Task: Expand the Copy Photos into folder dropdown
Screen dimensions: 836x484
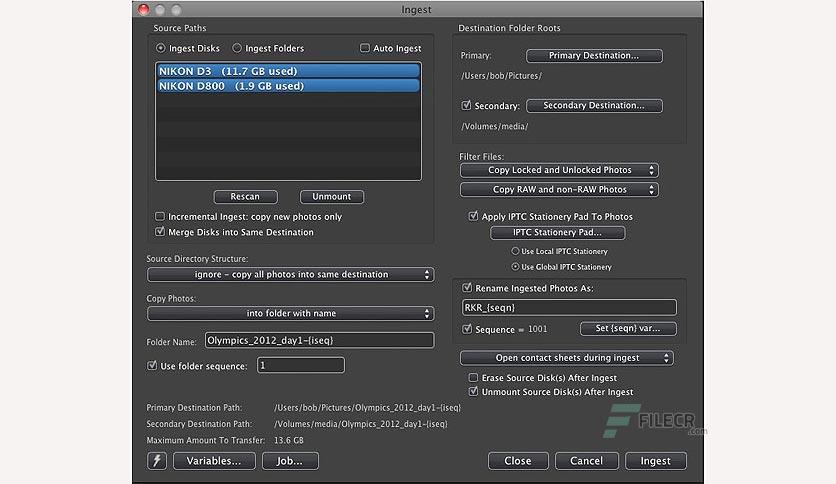Action: [x=291, y=313]
